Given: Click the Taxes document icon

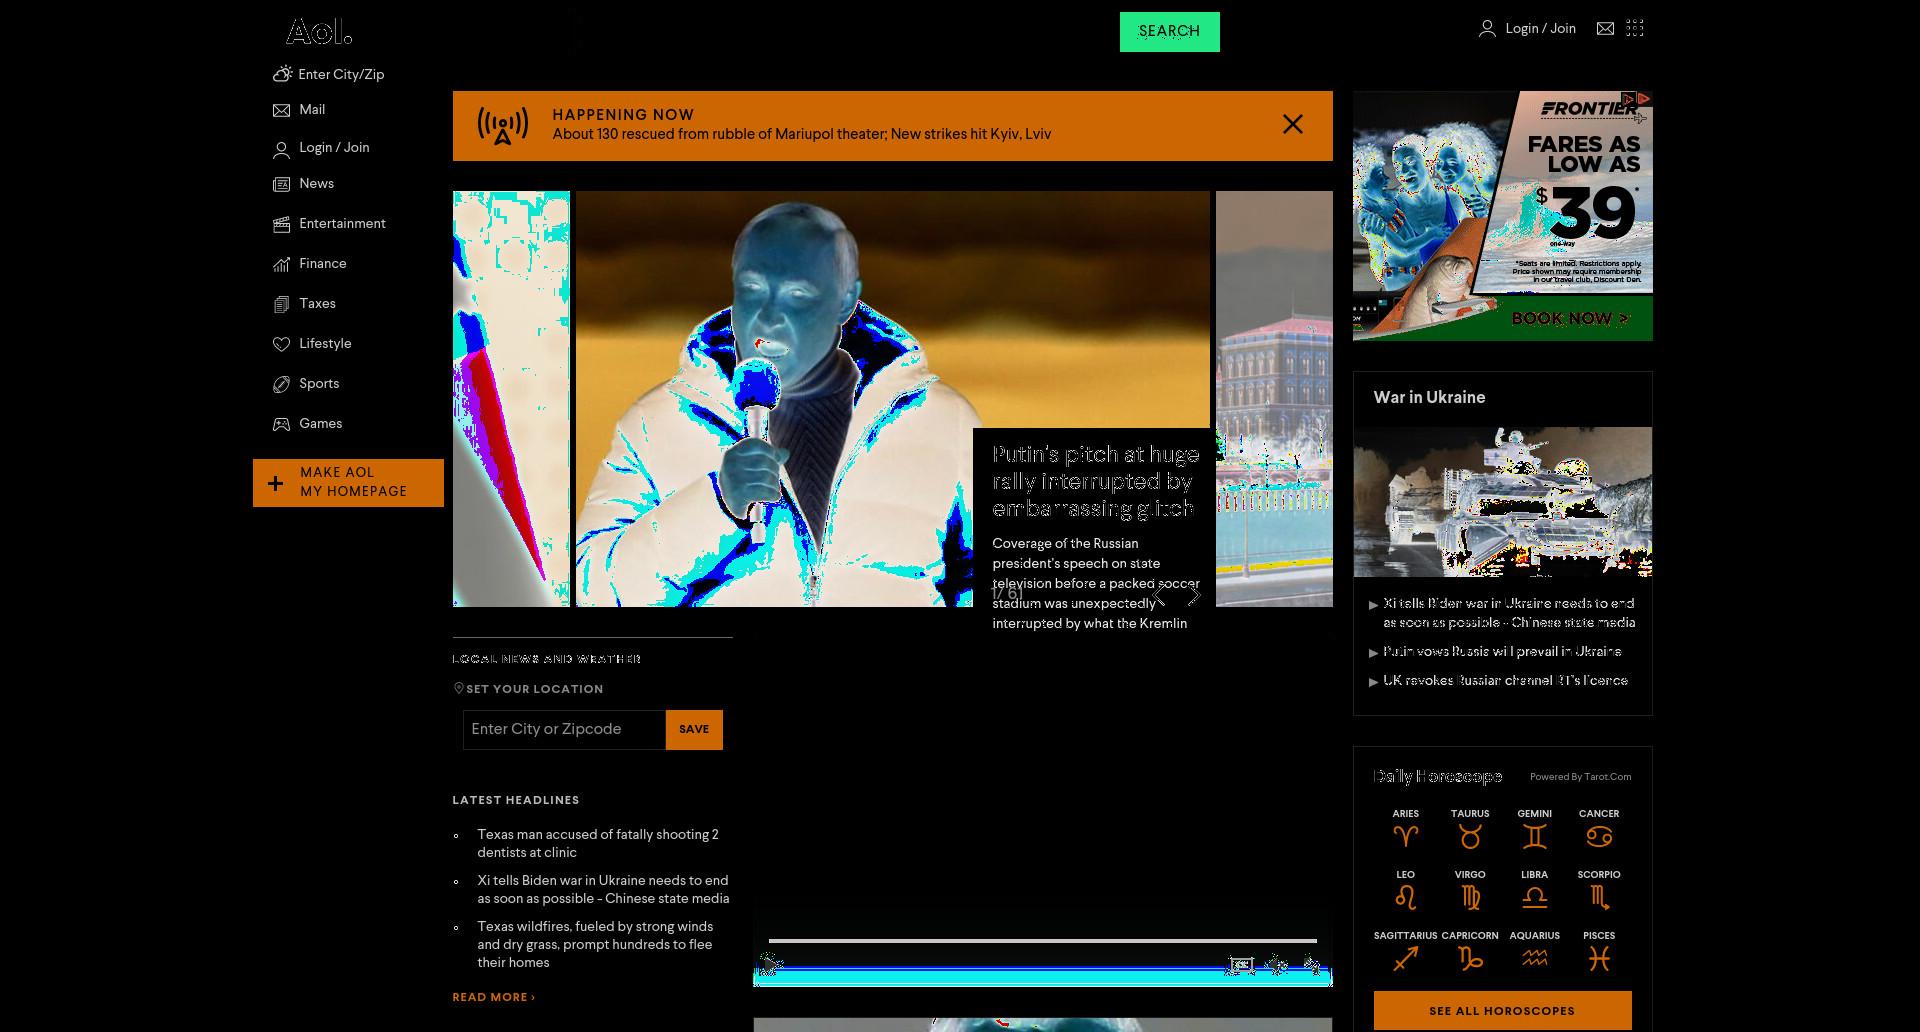Looking at the screenshot, I should point(282,304).
